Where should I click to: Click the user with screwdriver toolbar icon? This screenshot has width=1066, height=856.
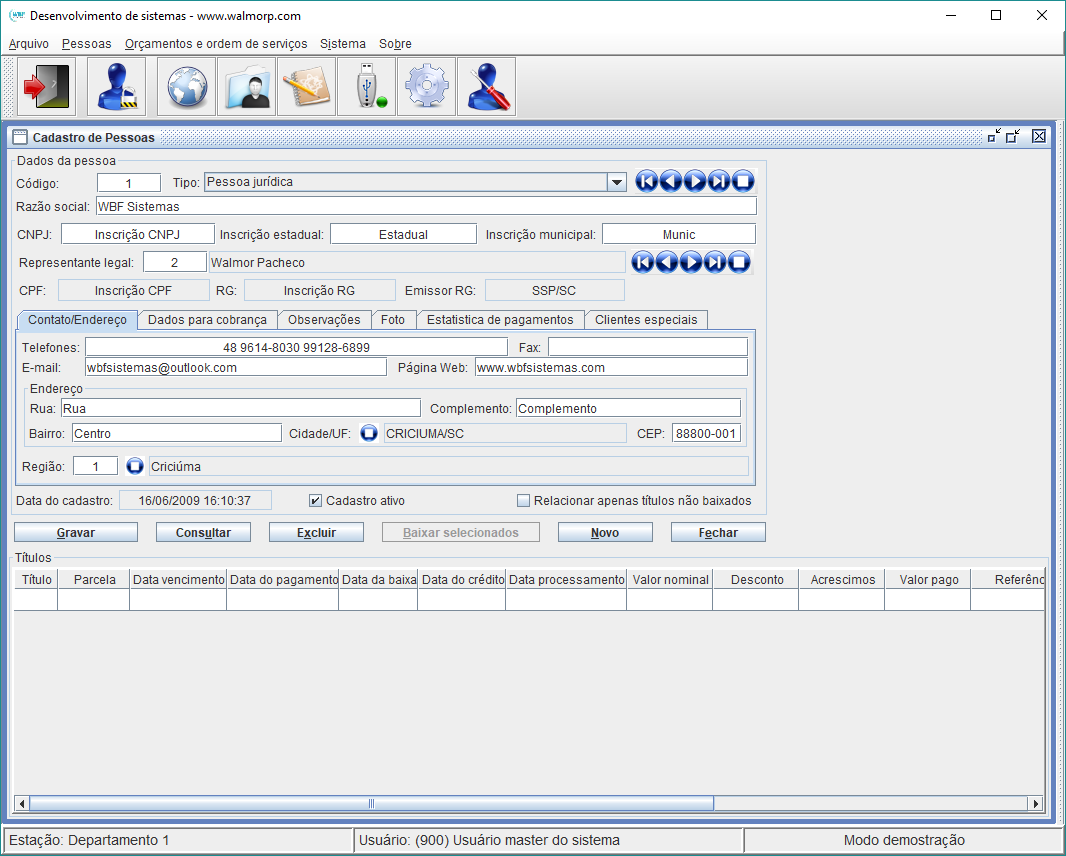pyautogui.click(x=486, y=87)
